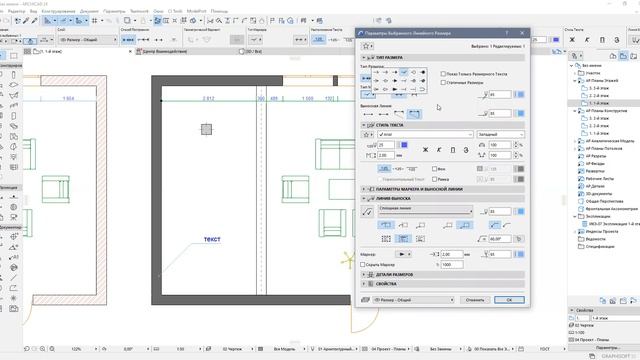Open the Параметры menu
This screenshot has height=360, width=640.
(114, 11)
